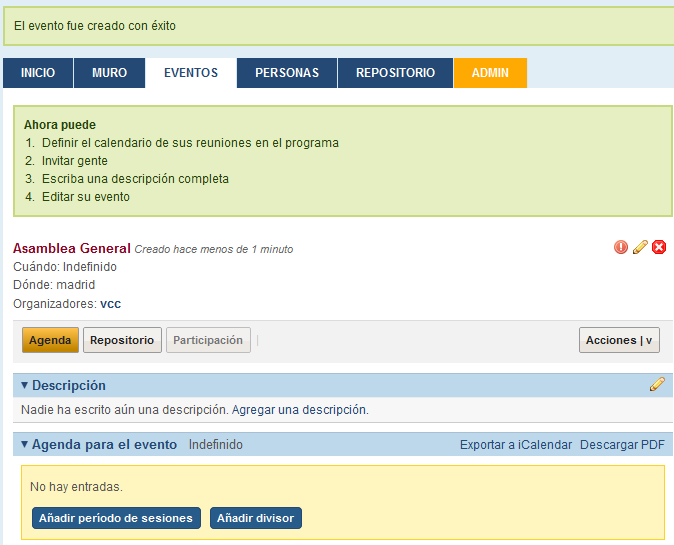Collapse the Descripción section
The width and height of the screenshot is (674, 545).
(x=25, y=385)
